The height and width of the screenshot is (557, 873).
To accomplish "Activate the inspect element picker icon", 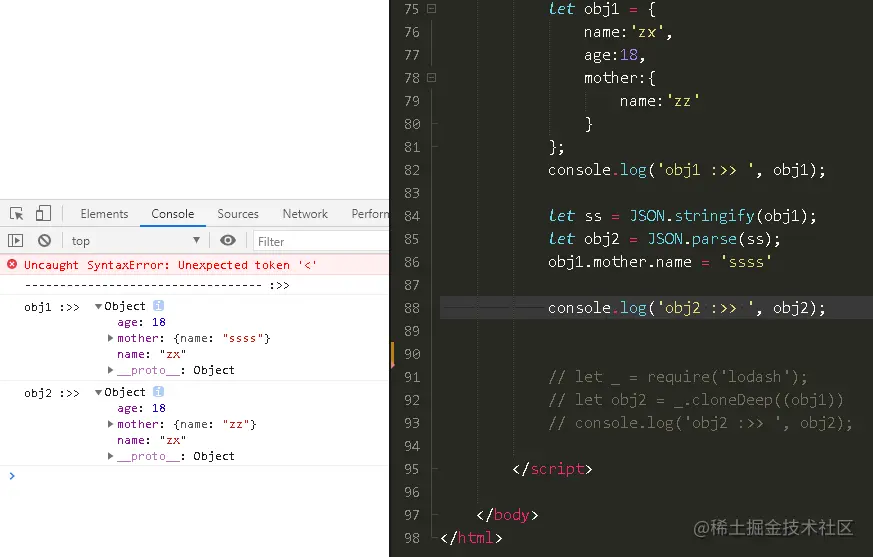I will pos(17,214).
